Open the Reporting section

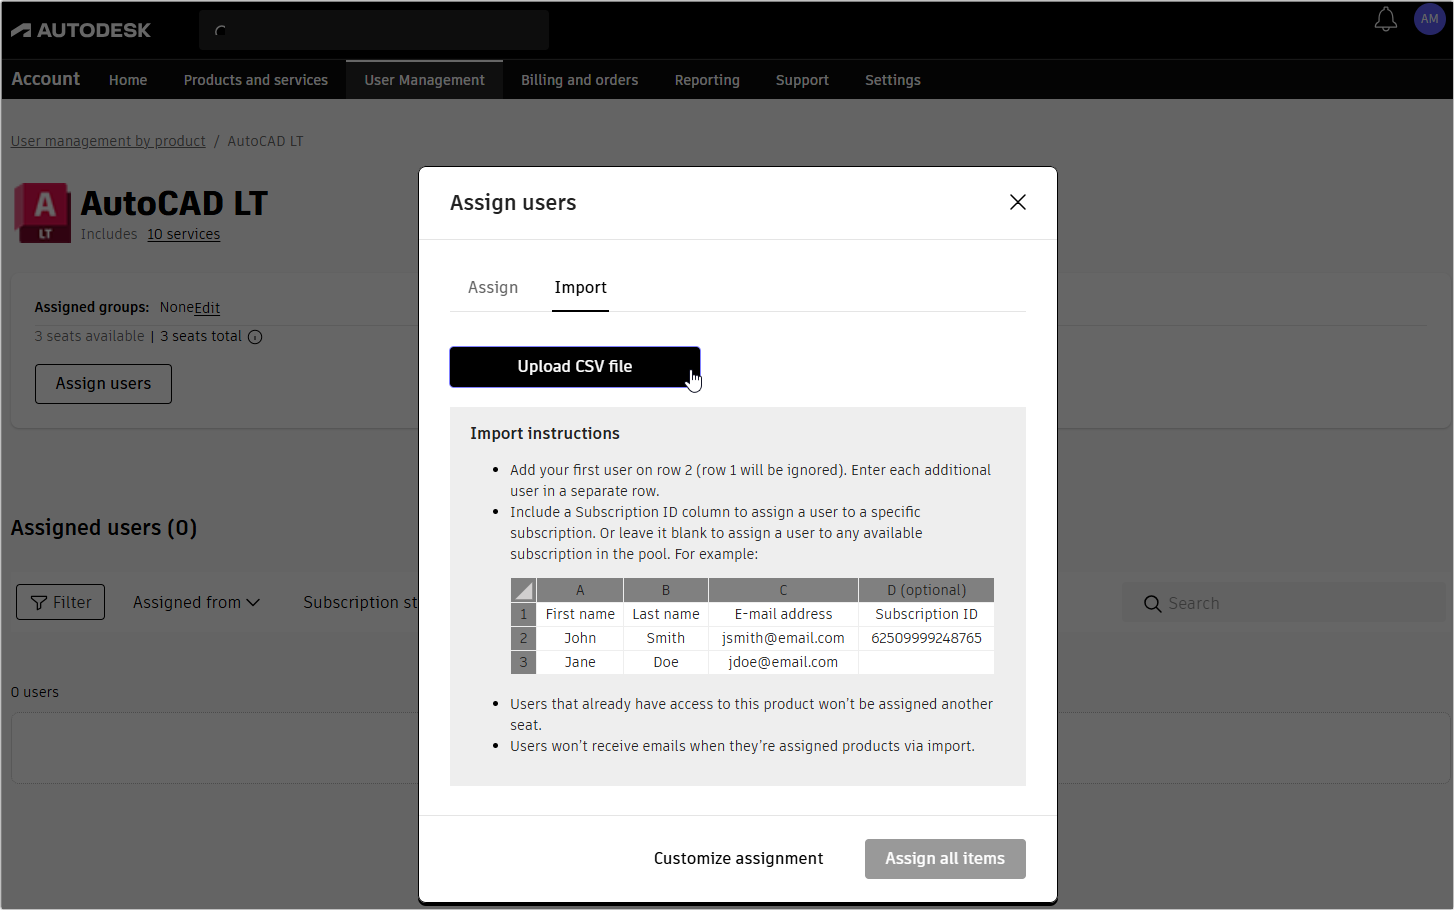(707, 80)
